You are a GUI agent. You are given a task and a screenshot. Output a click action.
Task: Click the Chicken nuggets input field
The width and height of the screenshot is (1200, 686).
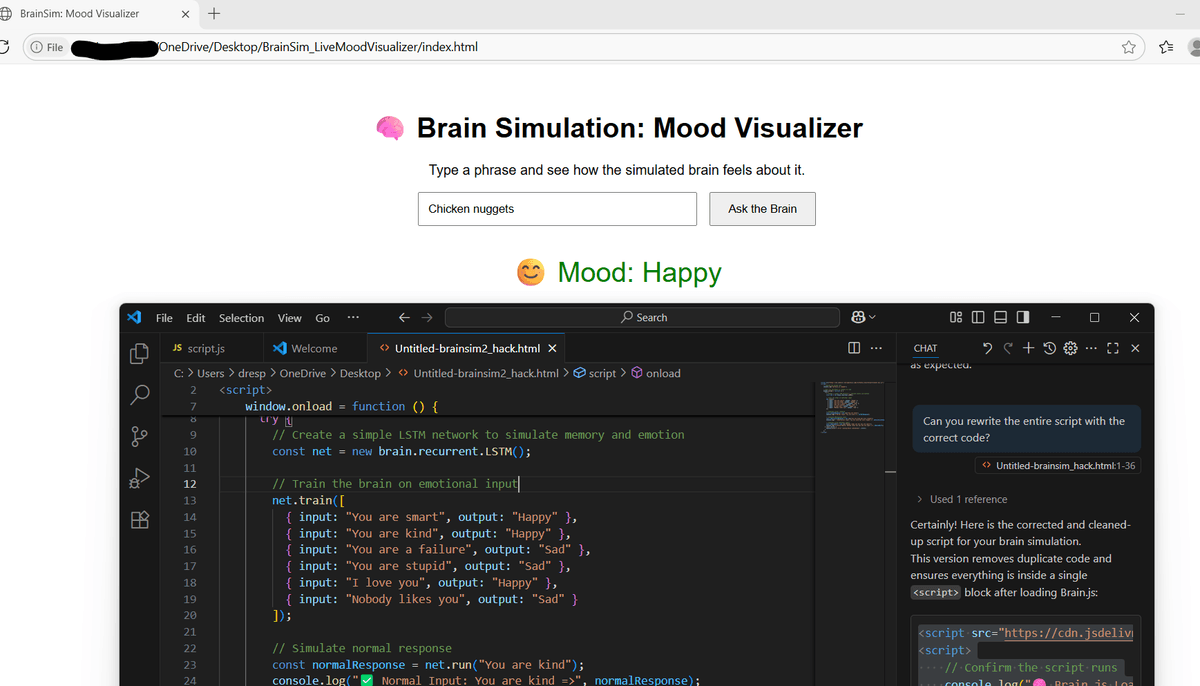coord(557,209)
